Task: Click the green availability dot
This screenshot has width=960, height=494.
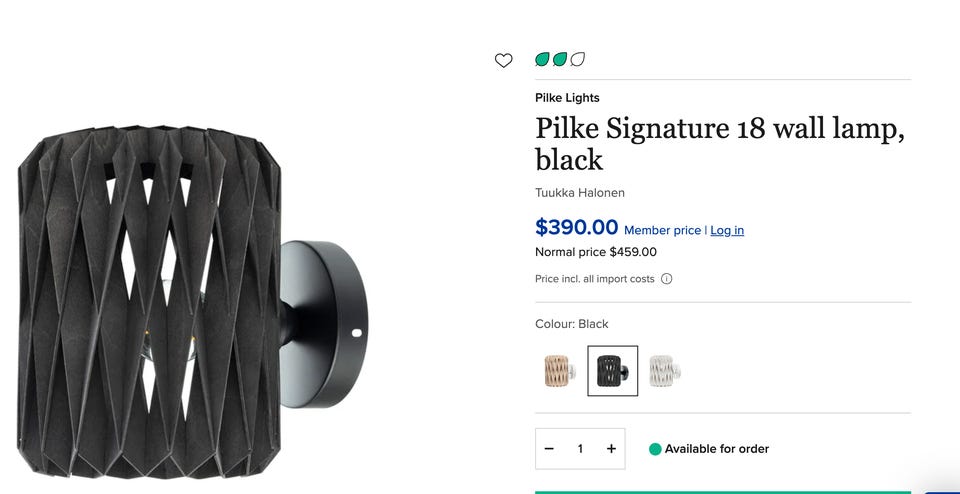Action: 655,449
